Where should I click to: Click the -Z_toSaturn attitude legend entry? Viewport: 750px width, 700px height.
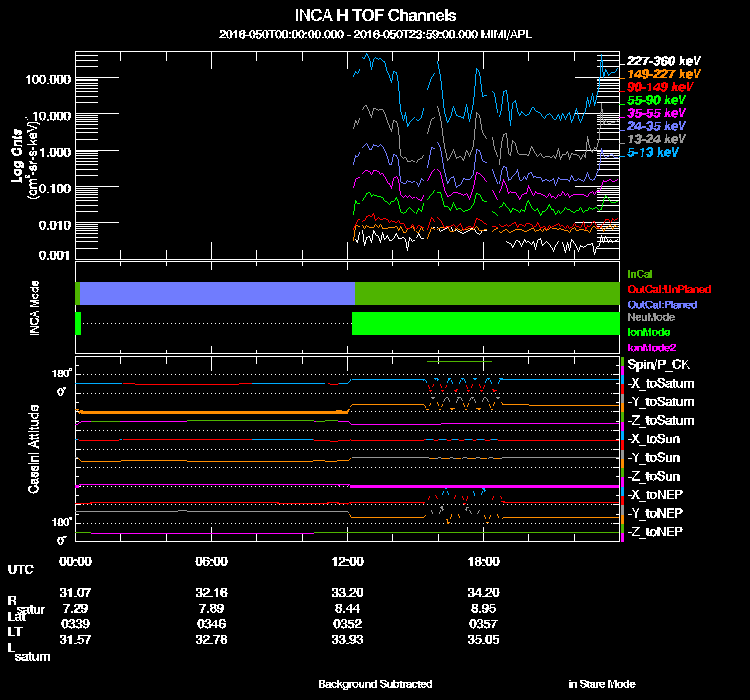[x=661, y=421]
